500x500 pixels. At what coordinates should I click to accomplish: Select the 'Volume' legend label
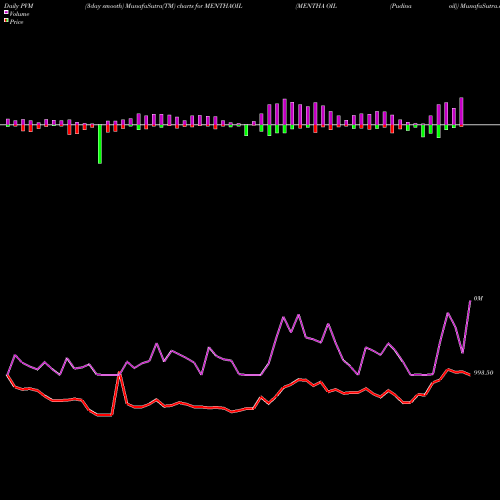[19, 14]
